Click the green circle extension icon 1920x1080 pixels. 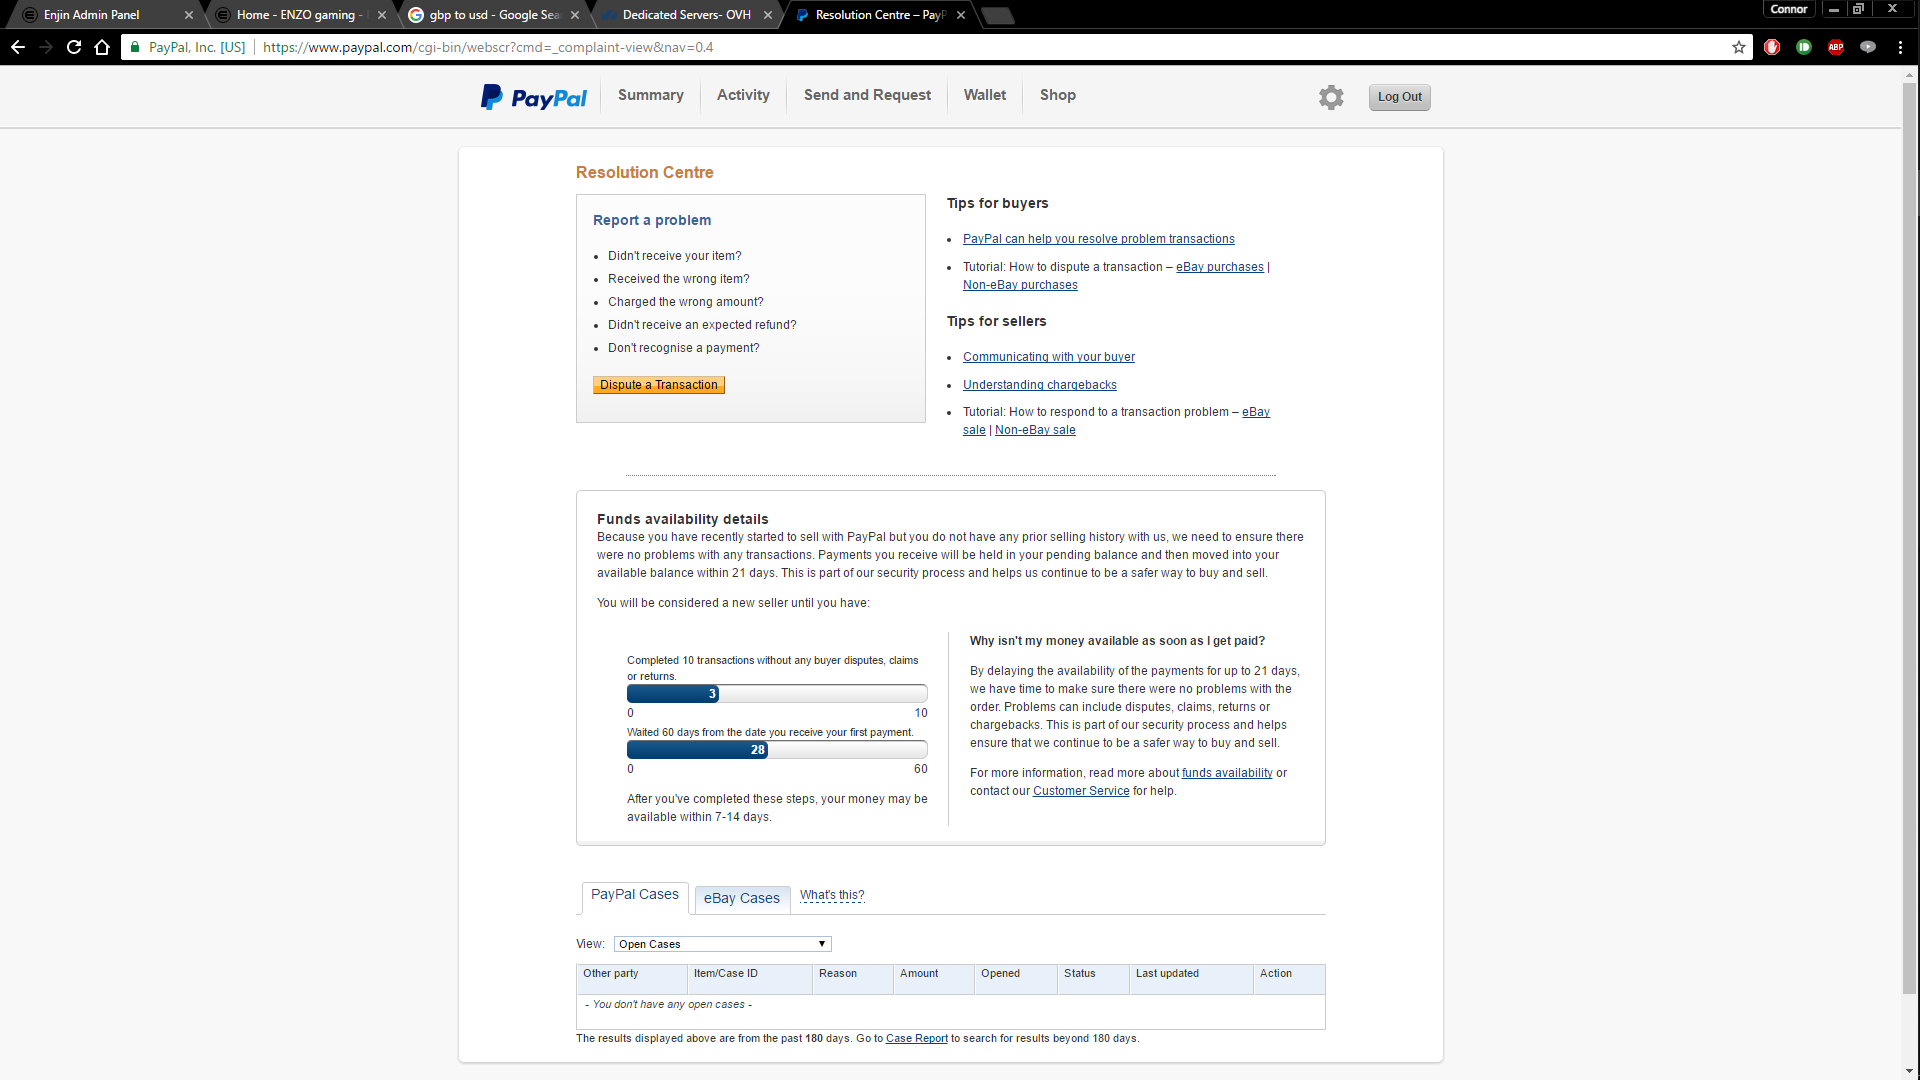point(1804,47)
